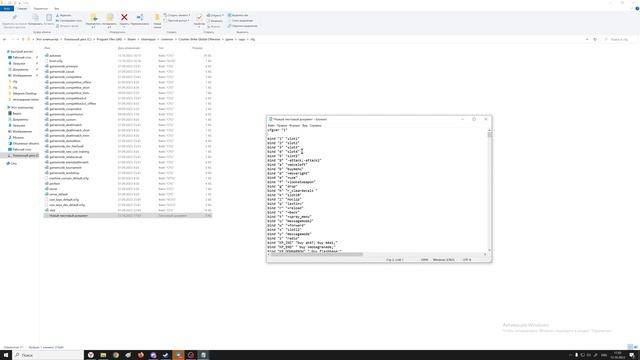This screenshot has width=640, height=360.
Task: Click Invert selection in the ribbon
Action: pyautogui.click(x=243, y=26)
